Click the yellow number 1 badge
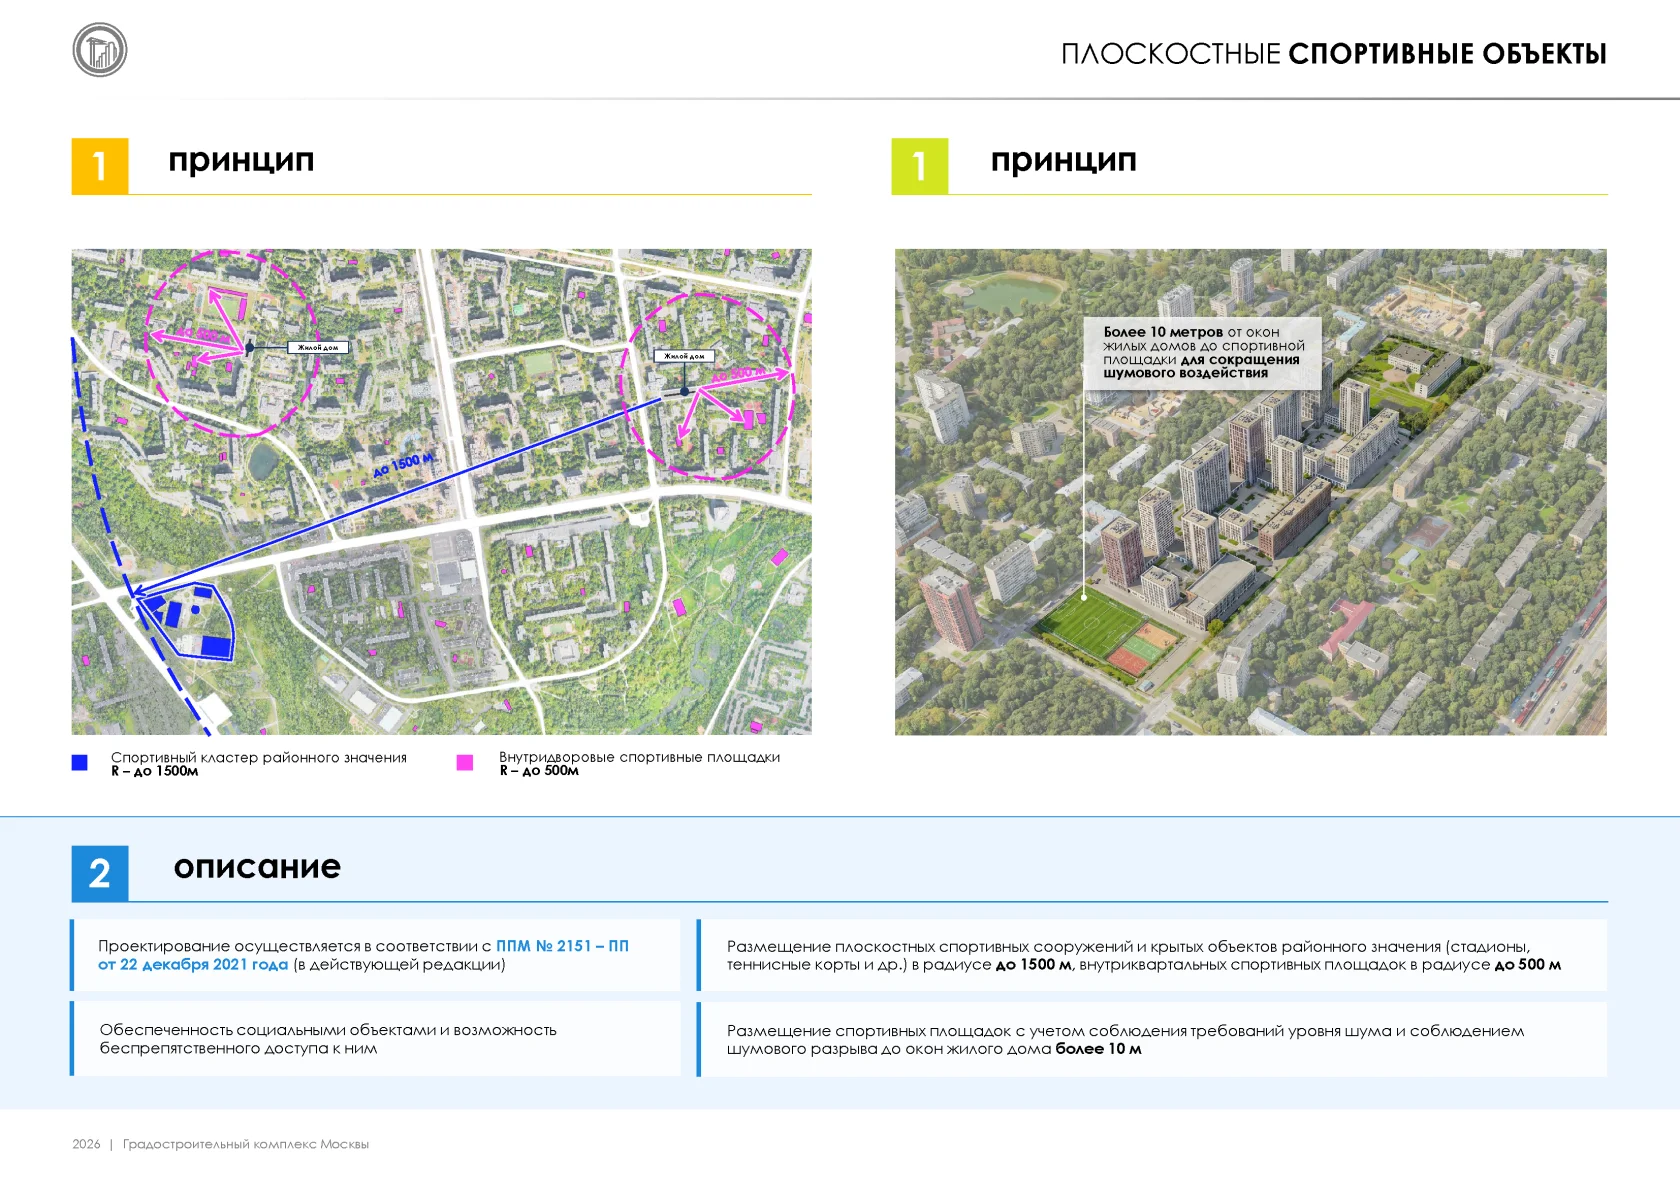The image size is (1680, 1188). point(100,166)
